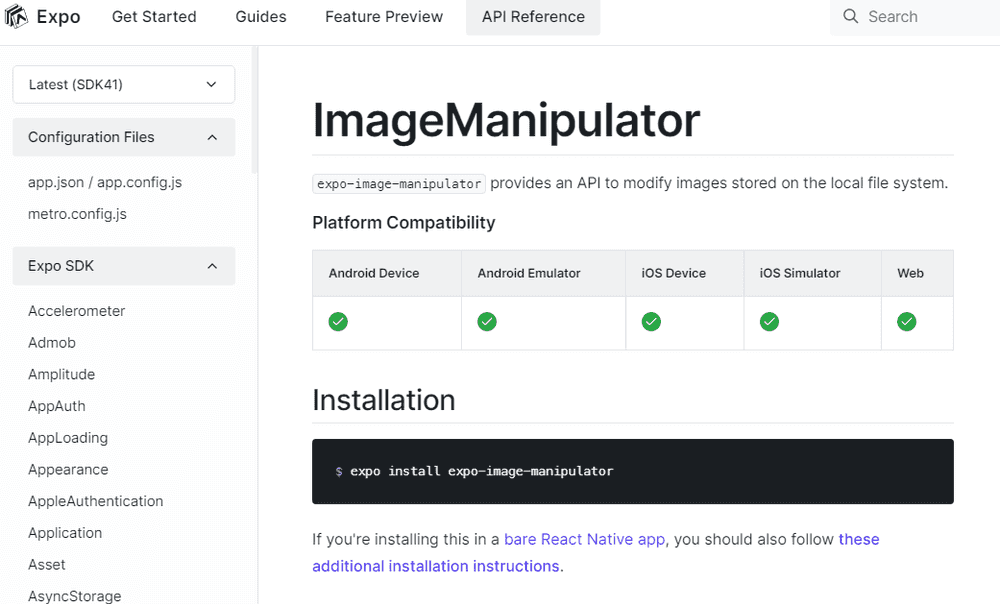Go to AppAuth docs
Screen dimensions: 1000x604
(57, 406)
